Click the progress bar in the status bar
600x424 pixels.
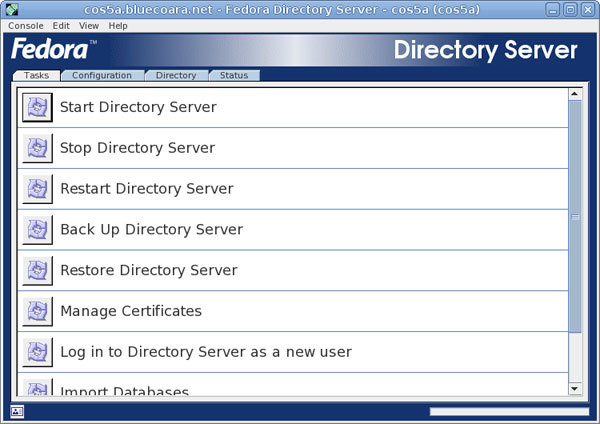(509, 411)
